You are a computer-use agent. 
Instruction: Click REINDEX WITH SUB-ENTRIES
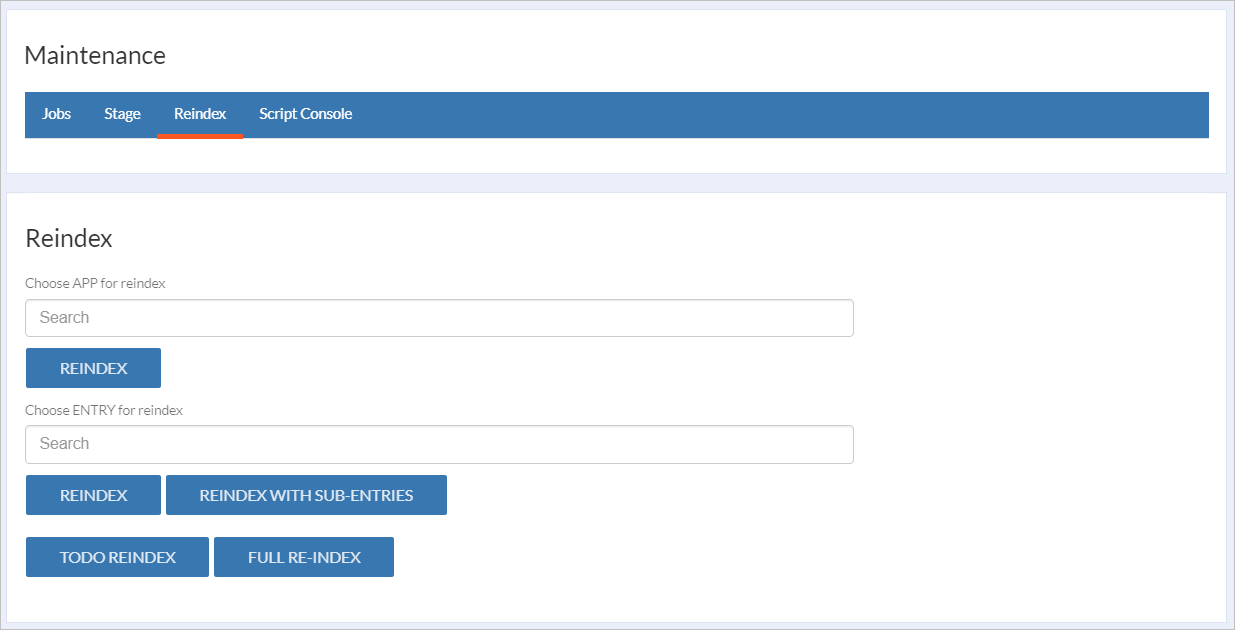tap(306, 494)
